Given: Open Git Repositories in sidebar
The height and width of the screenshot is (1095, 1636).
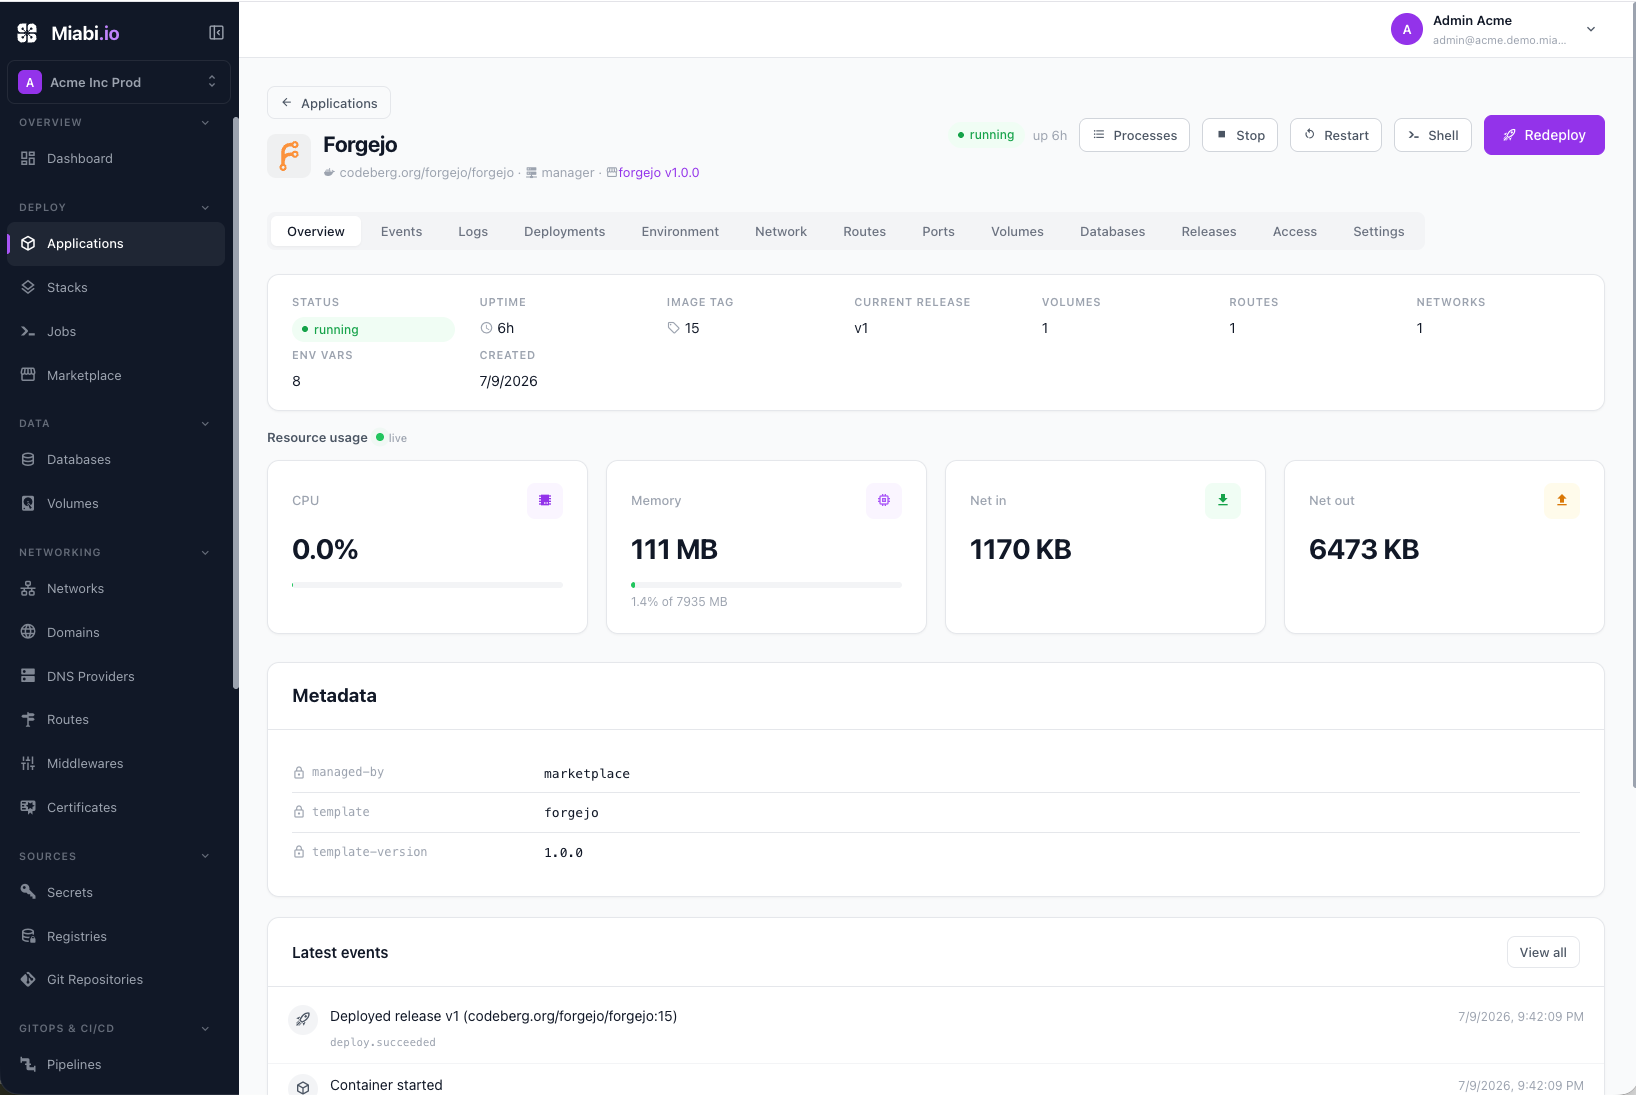Looking at the screenshot, I should pyautogui.click(x=116, y=979).
